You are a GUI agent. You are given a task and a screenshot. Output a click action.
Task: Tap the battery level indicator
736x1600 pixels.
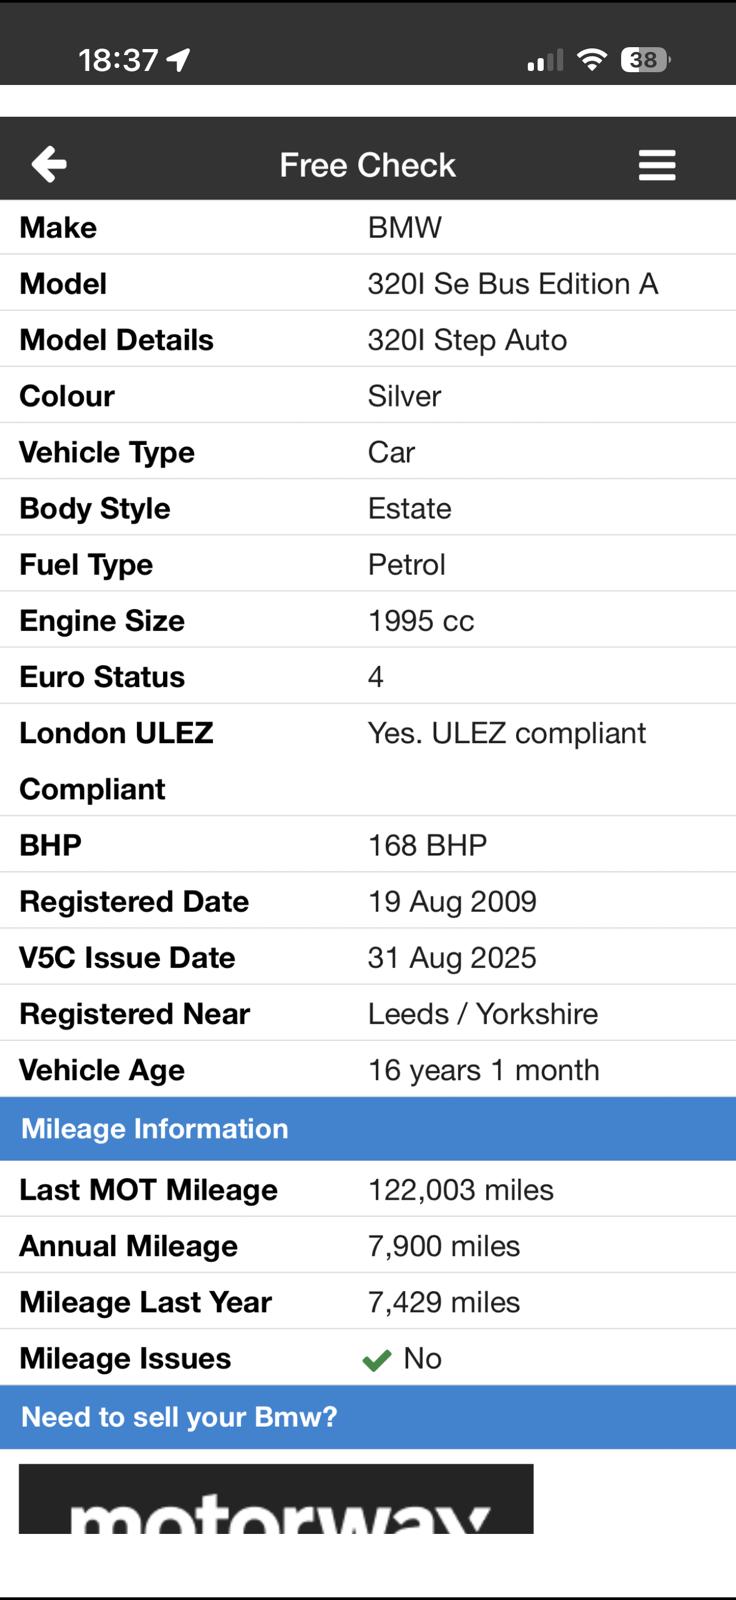645,60
